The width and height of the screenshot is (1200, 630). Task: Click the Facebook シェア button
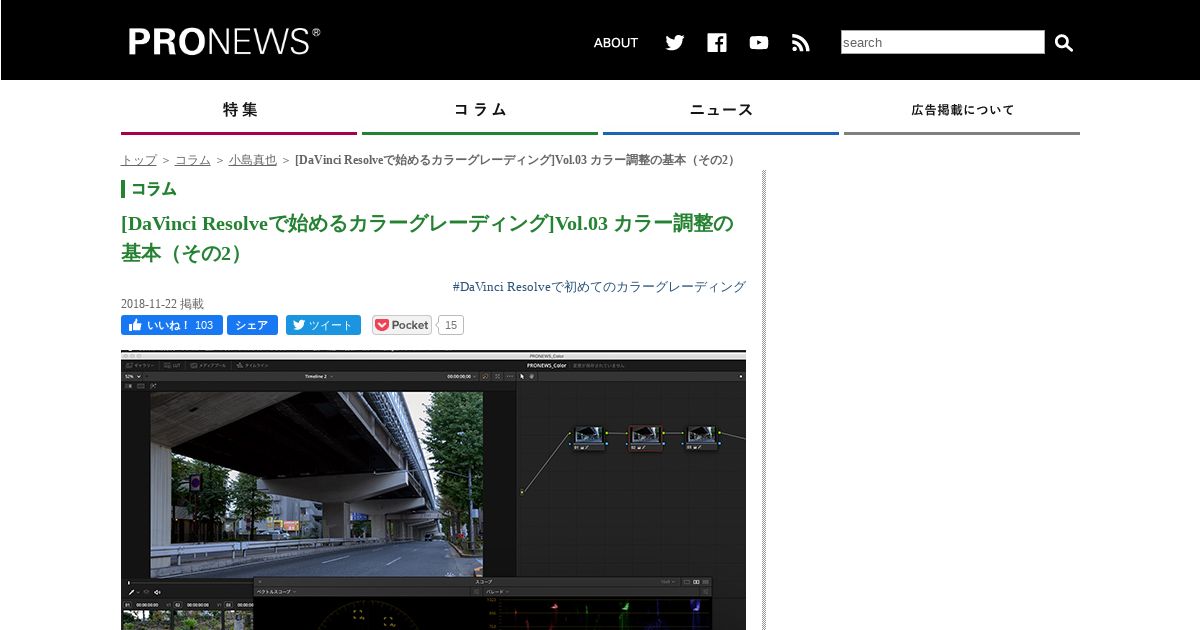click(x=252, y=325)
